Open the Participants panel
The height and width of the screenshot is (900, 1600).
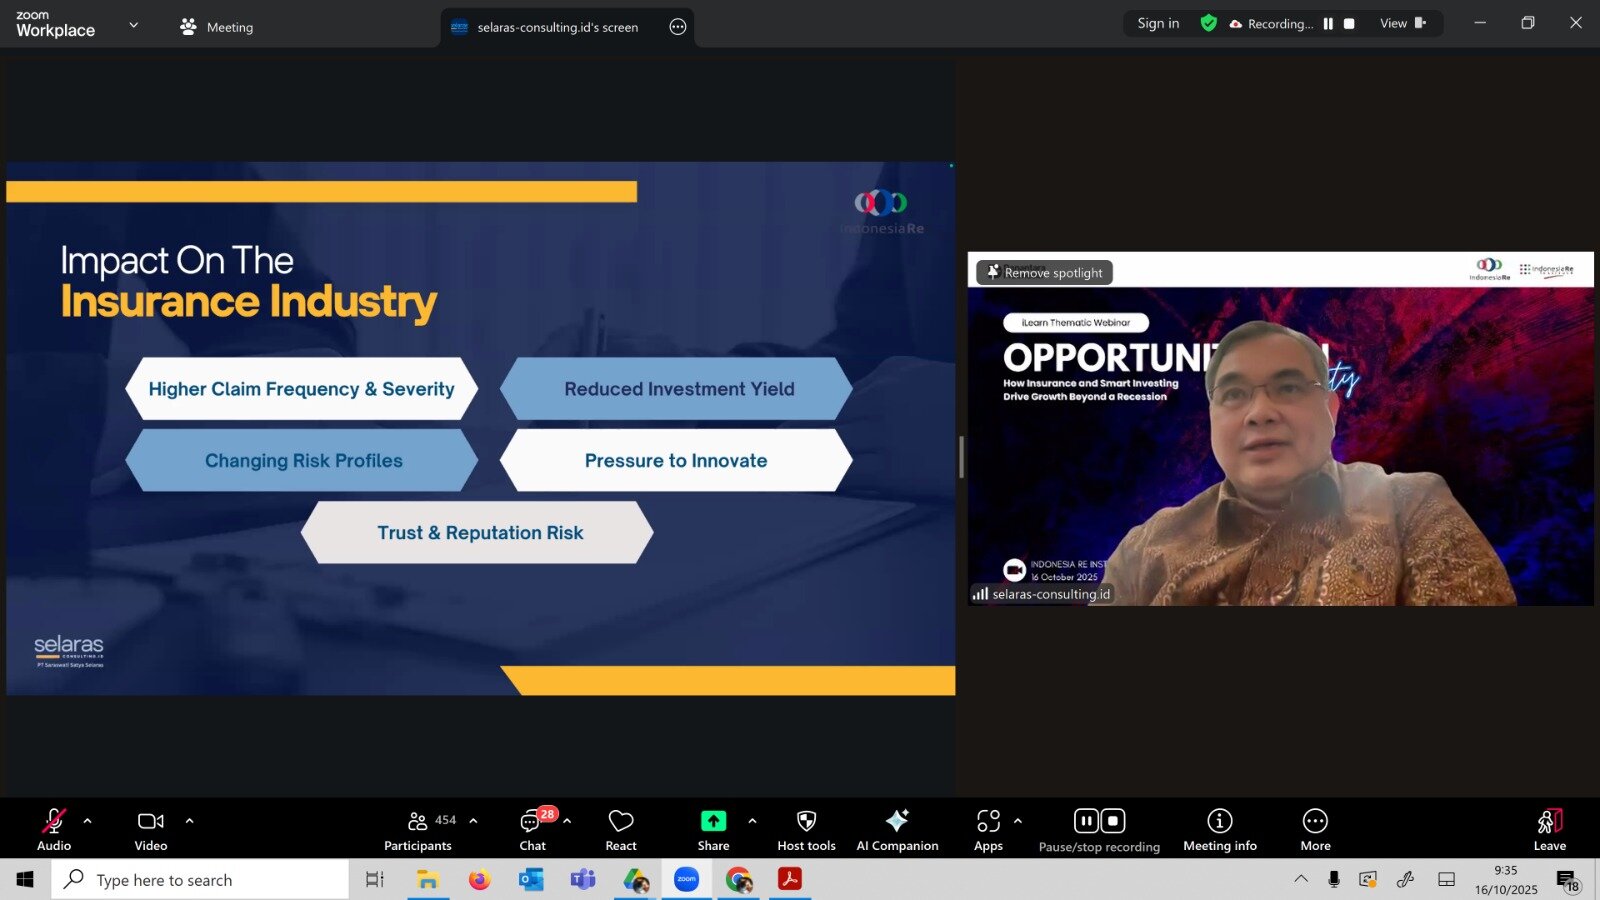click(x=418, y=830)
